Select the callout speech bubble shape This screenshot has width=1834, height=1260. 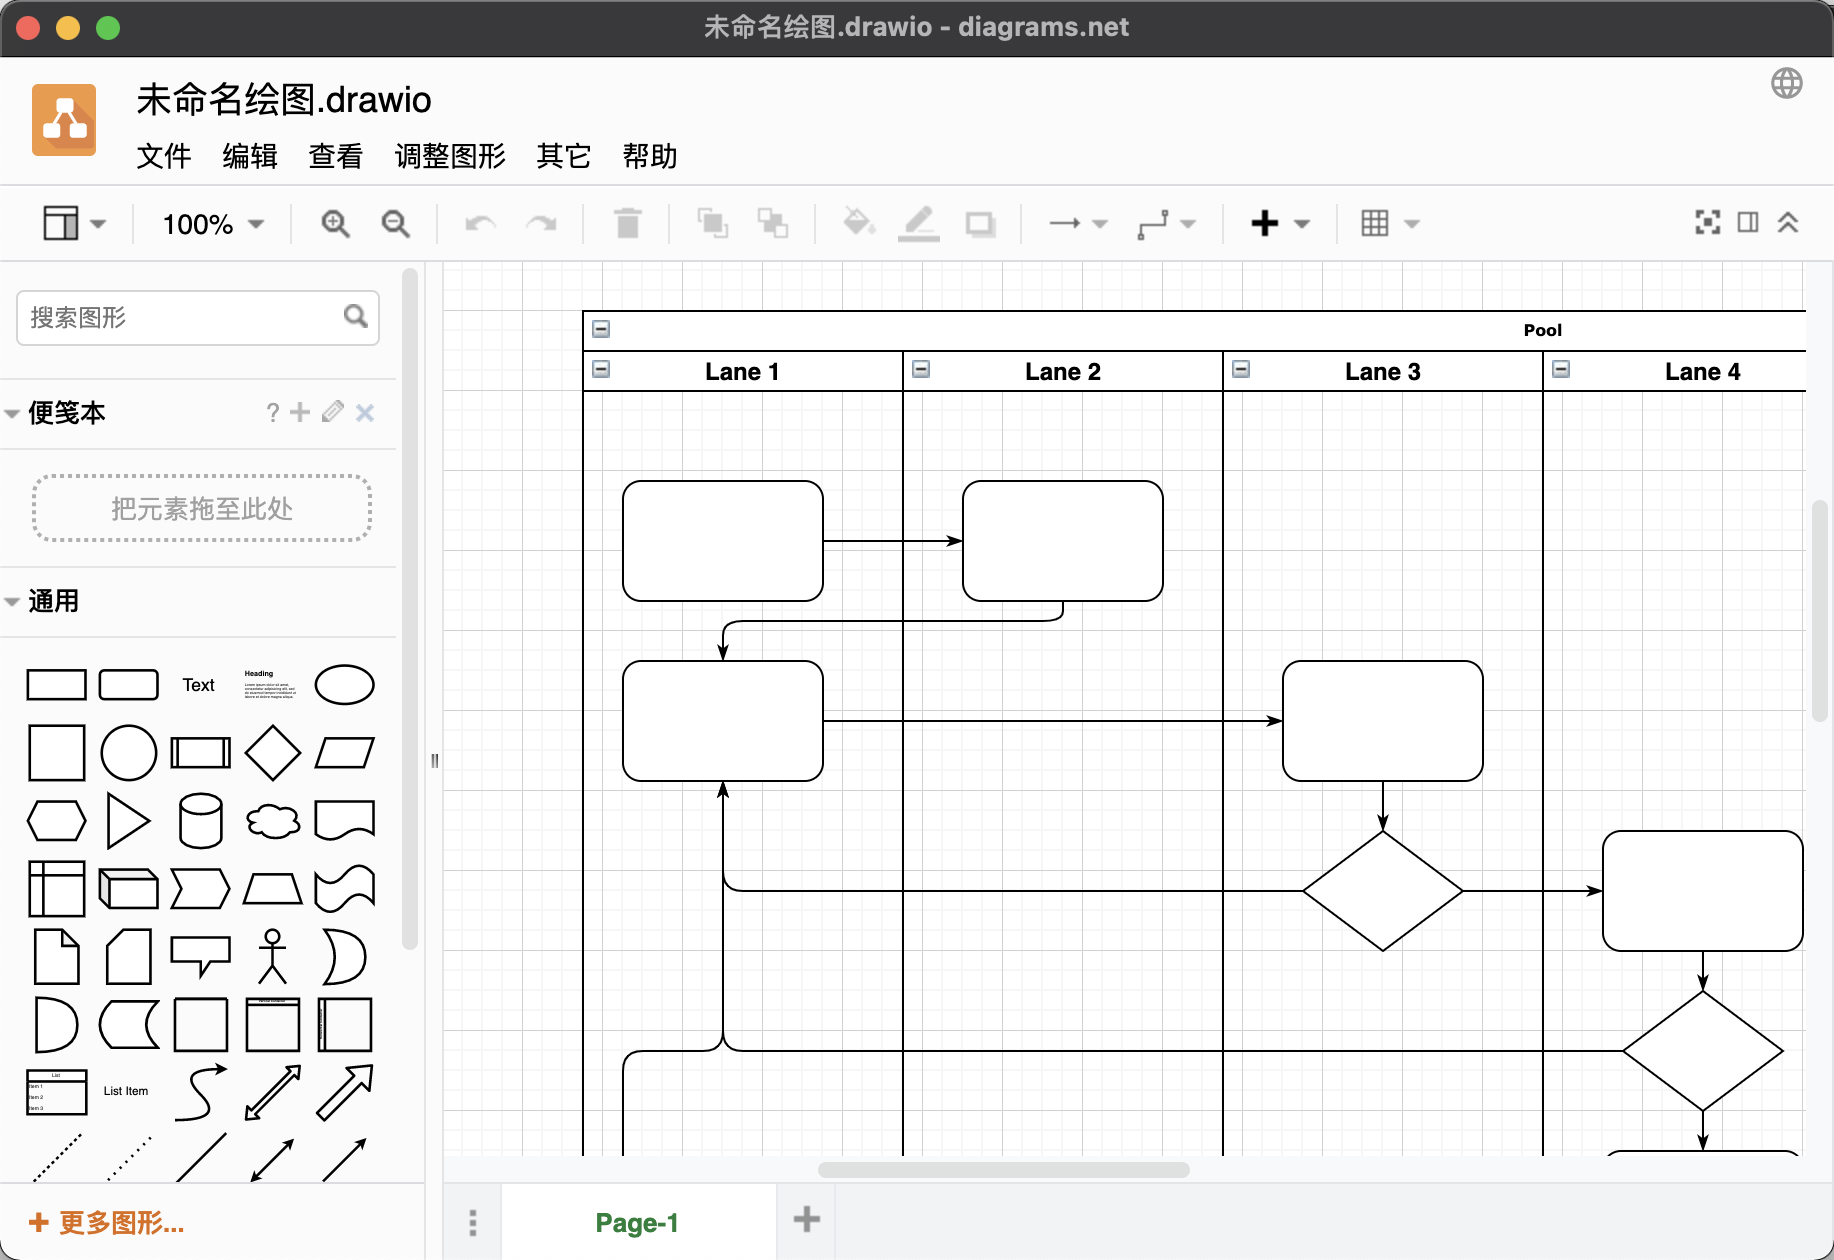[x=200, y=957]
